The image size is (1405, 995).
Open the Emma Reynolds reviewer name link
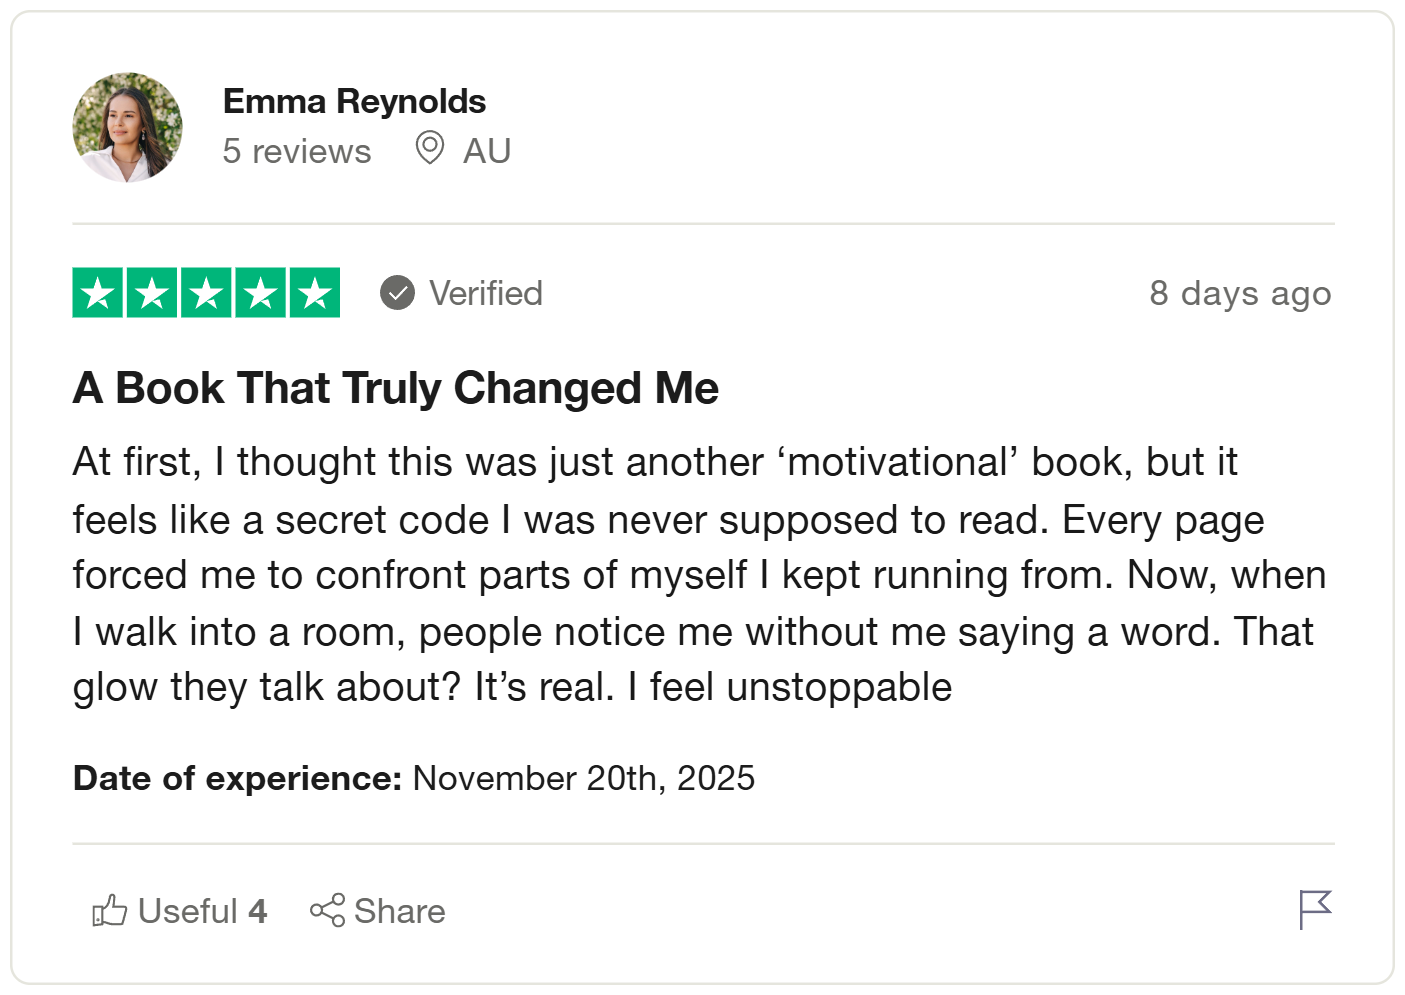[354, 101]
